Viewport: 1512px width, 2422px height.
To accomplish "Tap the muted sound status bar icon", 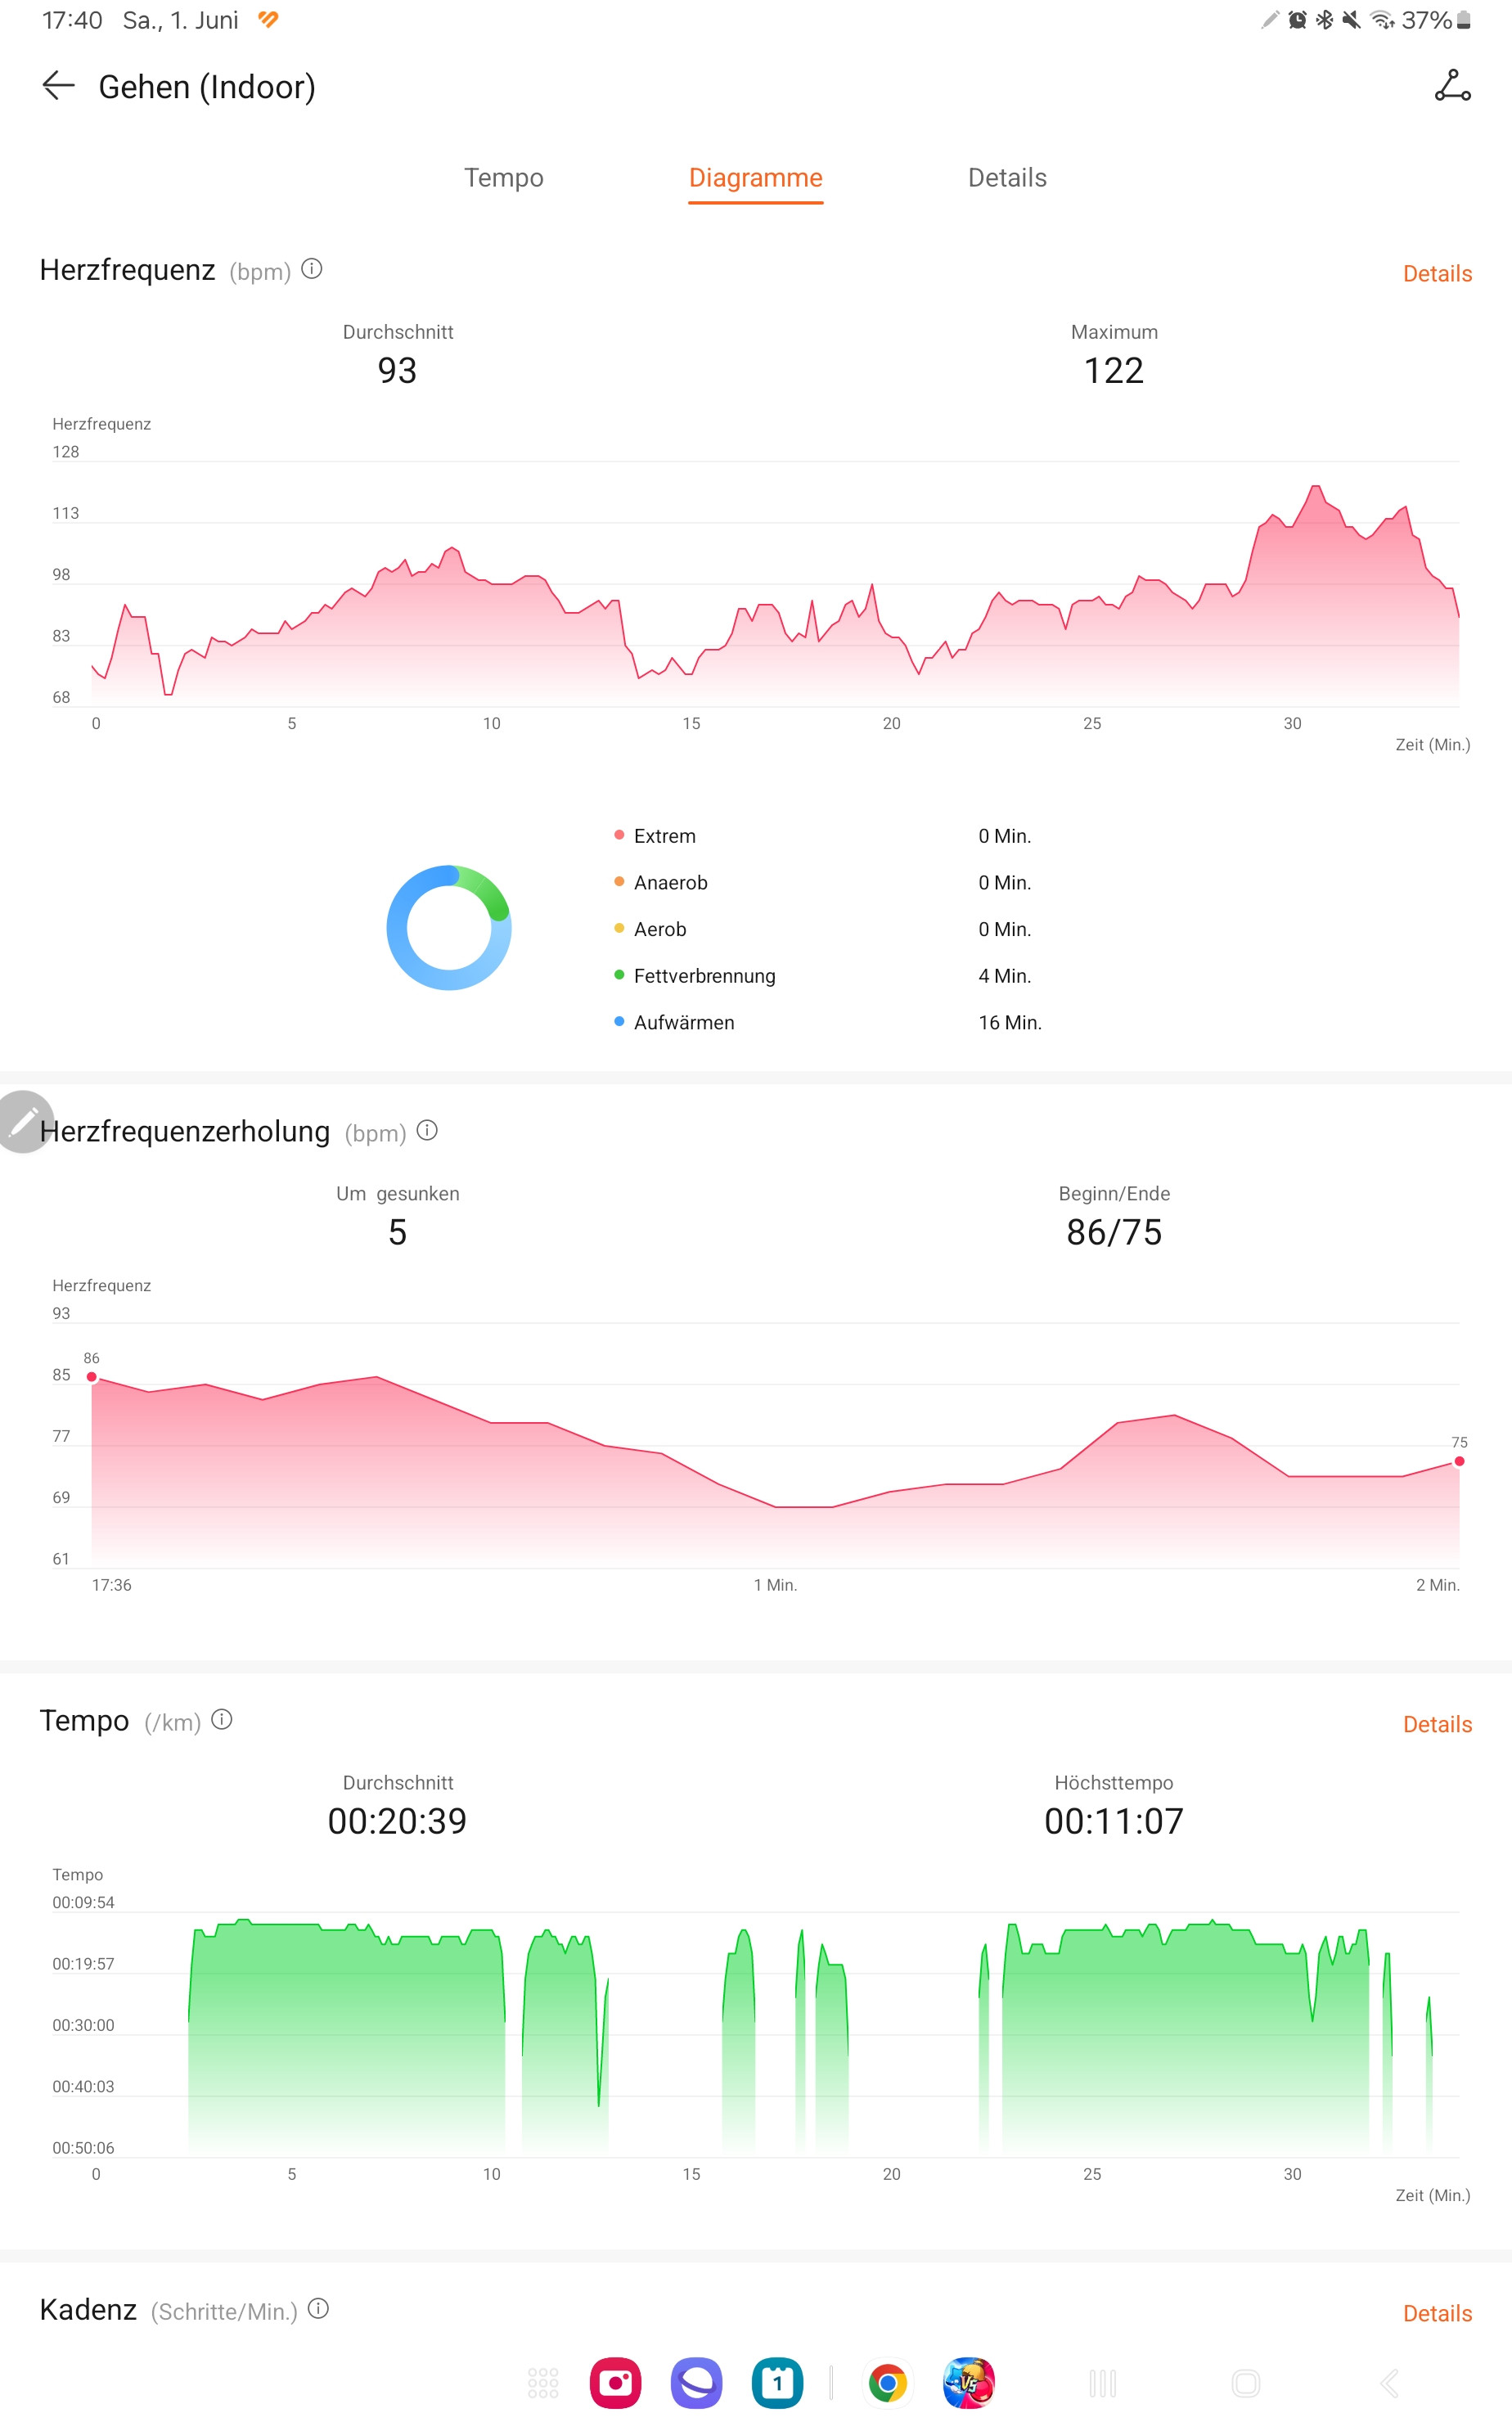I will click(1351, 20).
